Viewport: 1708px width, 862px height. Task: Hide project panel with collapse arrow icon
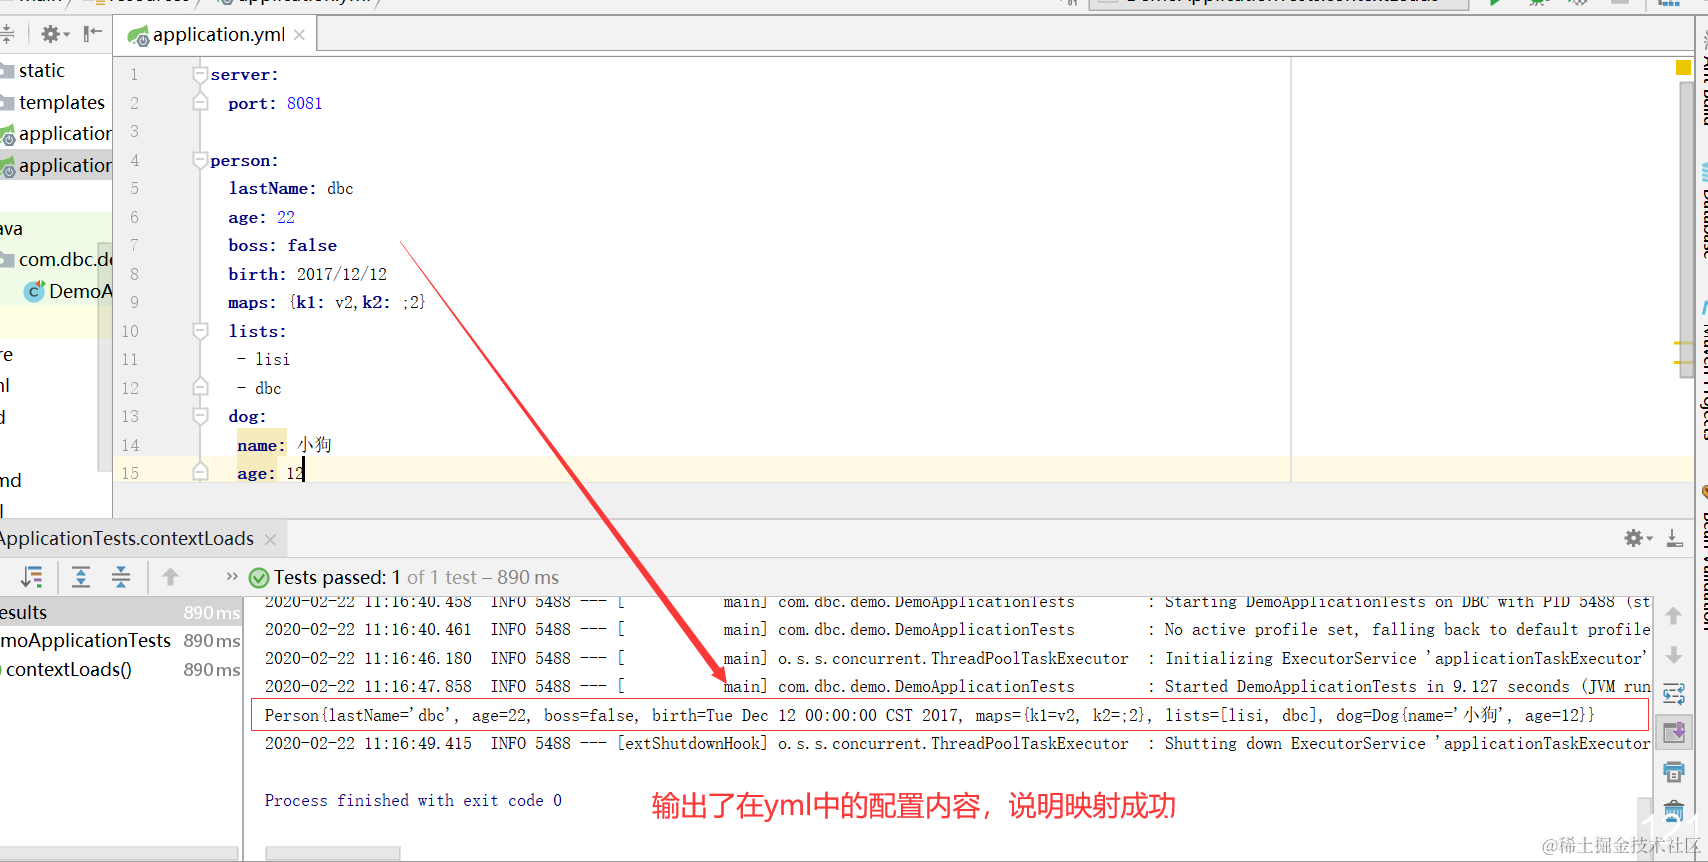93,34
